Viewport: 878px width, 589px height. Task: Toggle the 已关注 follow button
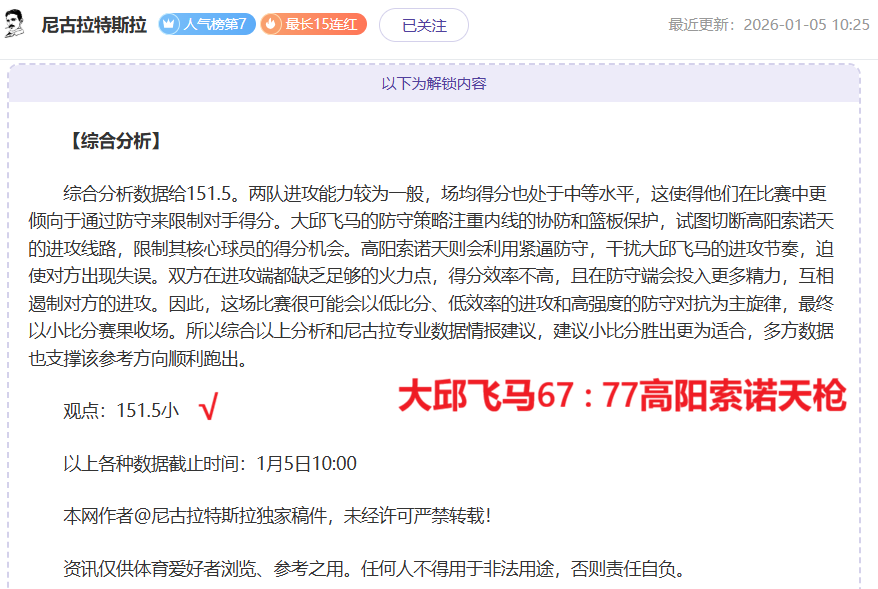coord(423,25)
